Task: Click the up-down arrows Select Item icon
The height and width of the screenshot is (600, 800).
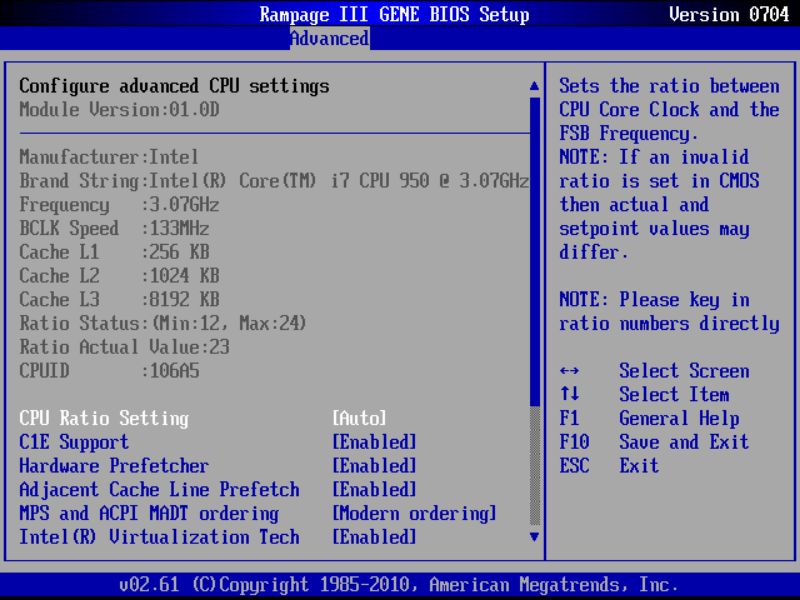Action: [x=569, y=394]
